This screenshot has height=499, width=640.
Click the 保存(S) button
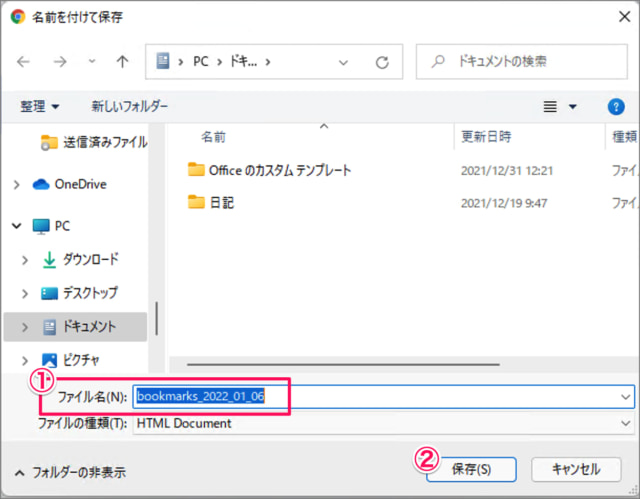click(470, 468)
